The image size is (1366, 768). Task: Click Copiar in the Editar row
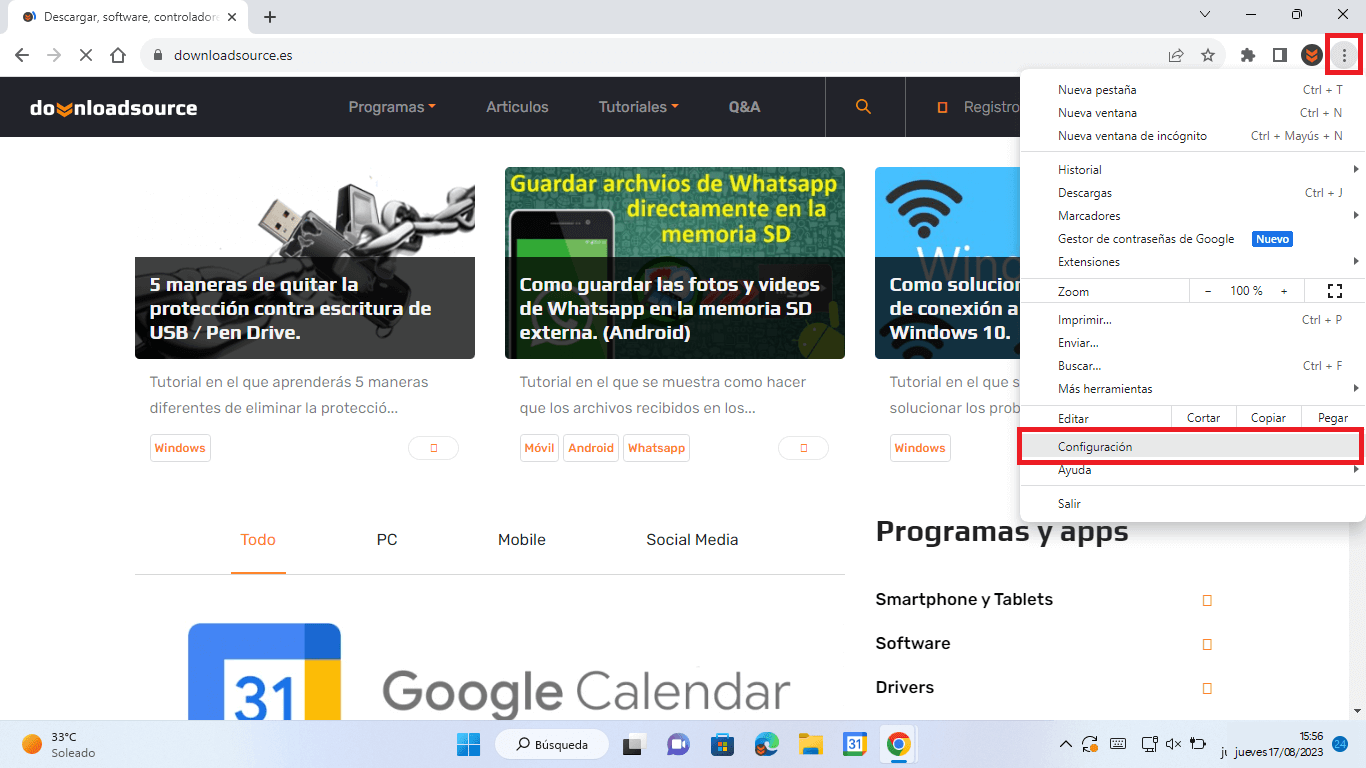click(1268, 418)
